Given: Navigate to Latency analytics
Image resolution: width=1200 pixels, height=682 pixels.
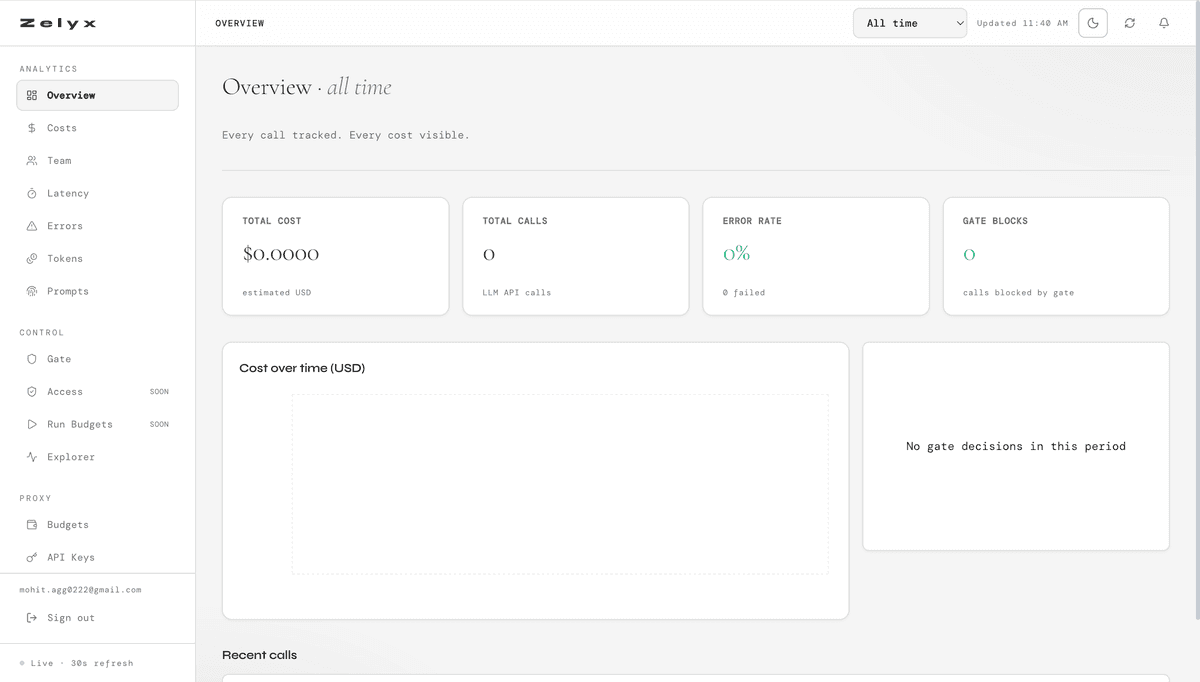Looking at the screenshot, I should point(97,194).
